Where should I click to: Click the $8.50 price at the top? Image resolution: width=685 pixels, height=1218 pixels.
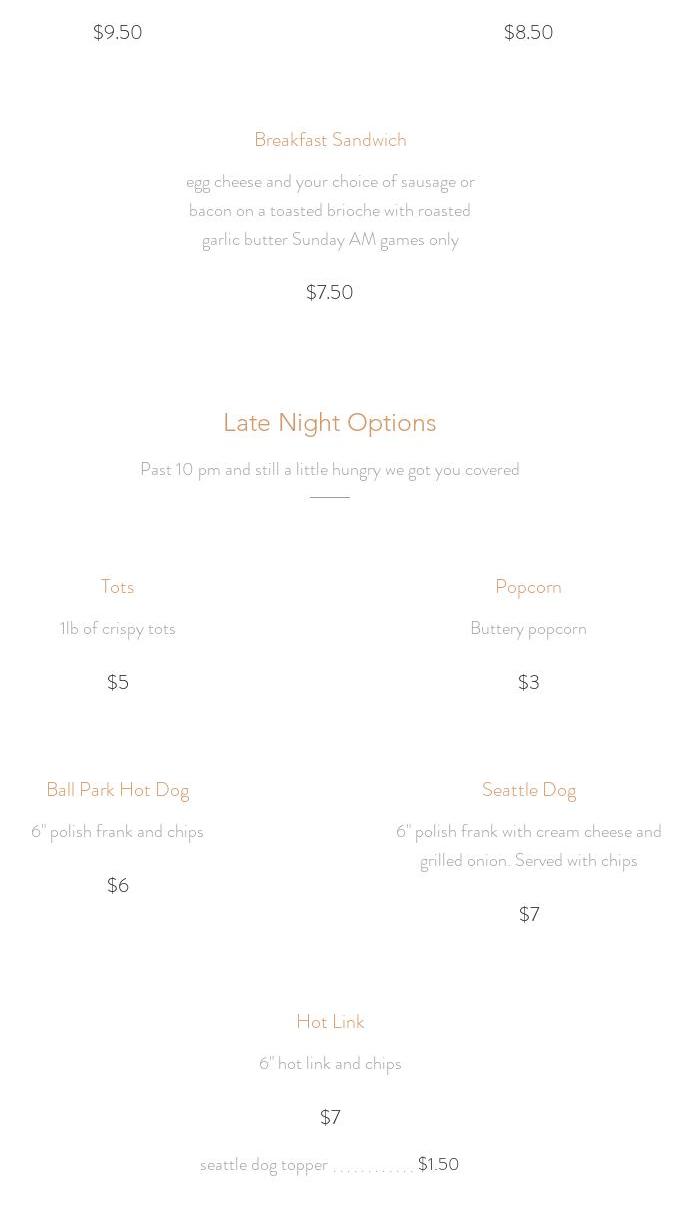(528, 32)
